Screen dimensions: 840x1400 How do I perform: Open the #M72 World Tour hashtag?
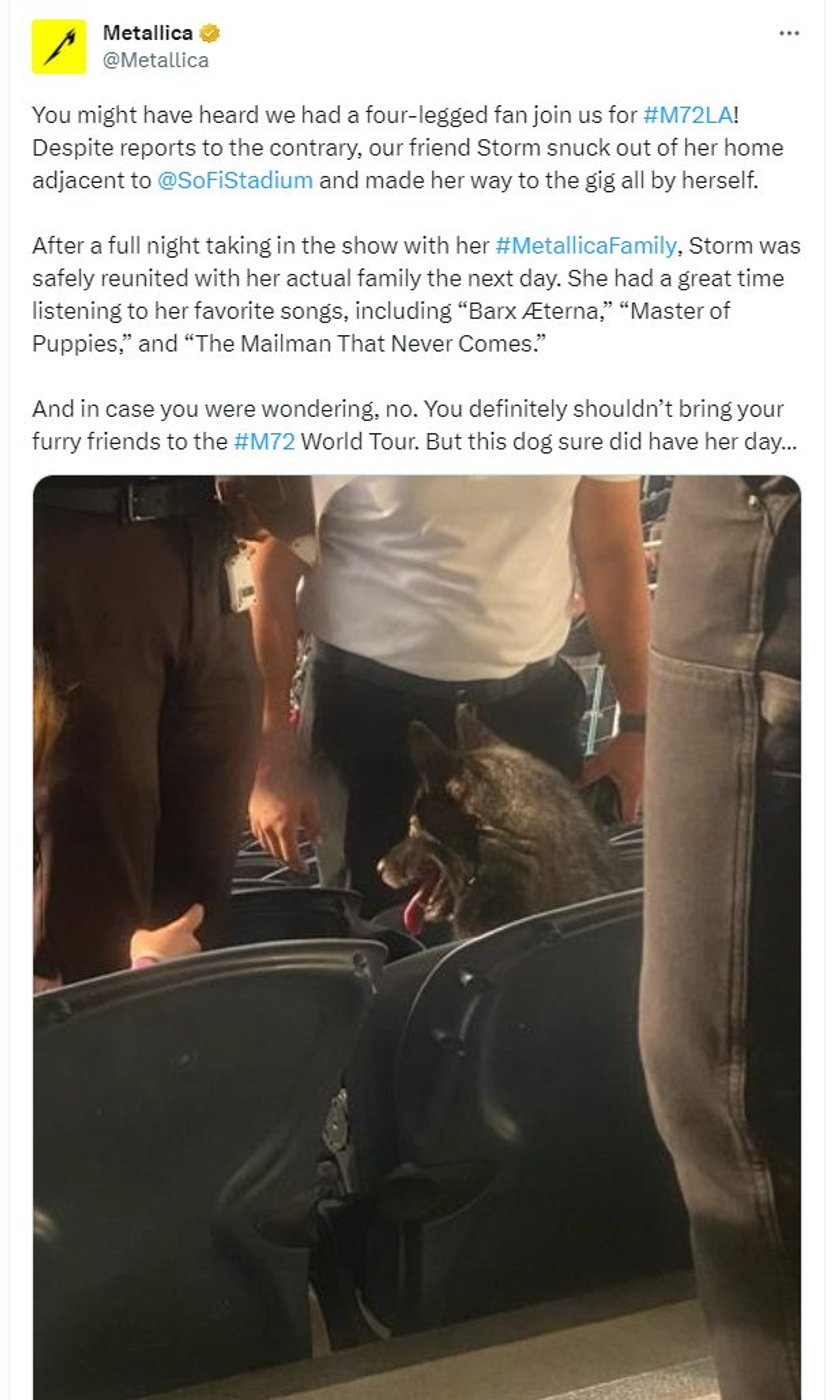264,441
